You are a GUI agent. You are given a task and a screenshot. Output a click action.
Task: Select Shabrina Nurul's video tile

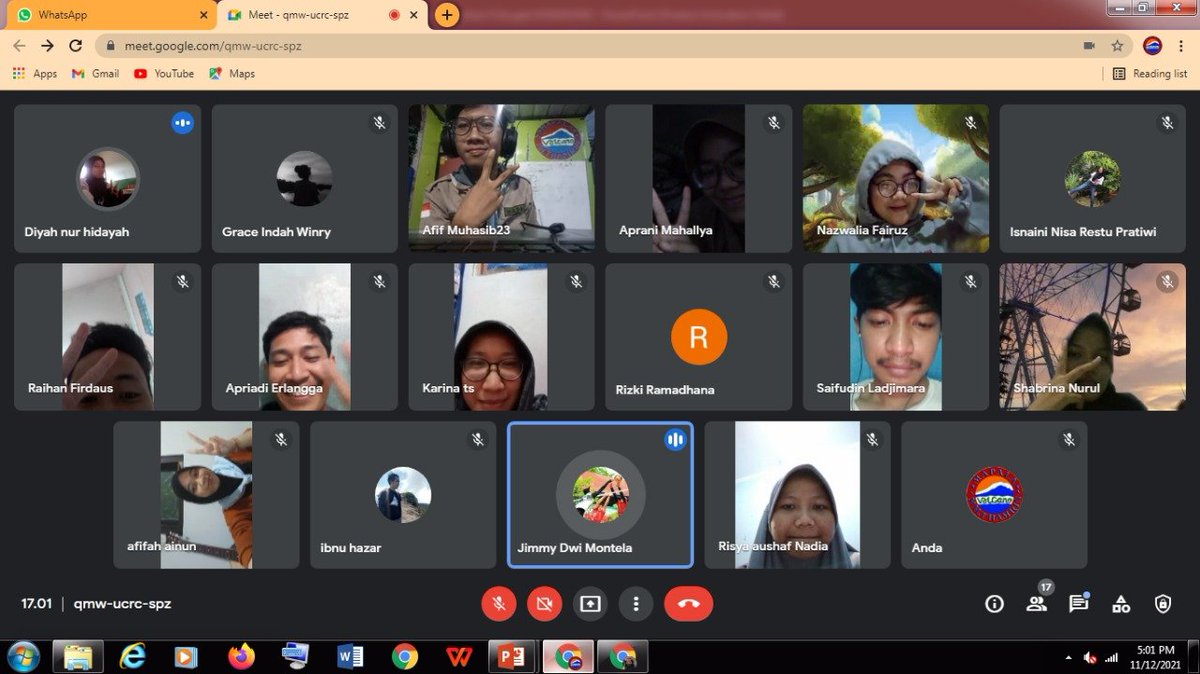[x=1093, y=337]
